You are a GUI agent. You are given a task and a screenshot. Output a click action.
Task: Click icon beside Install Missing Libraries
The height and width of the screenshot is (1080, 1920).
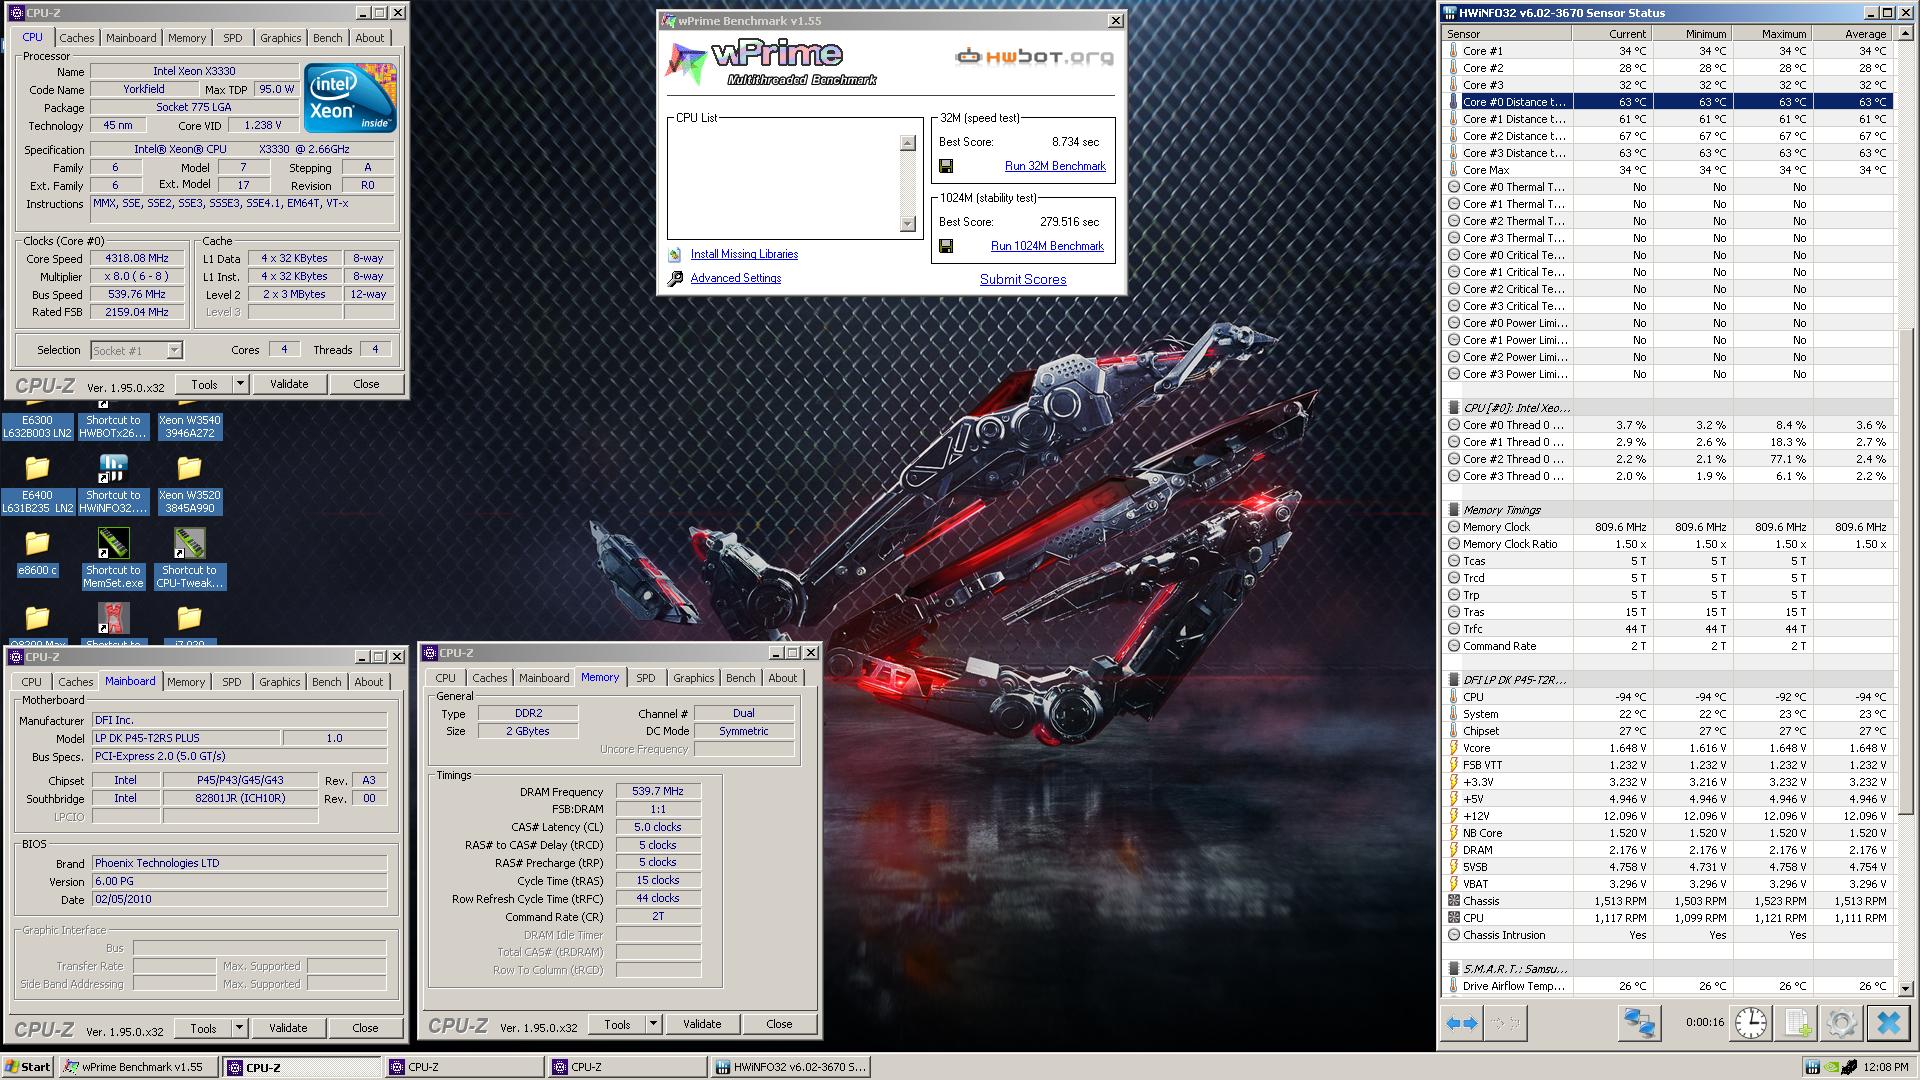(675, 255)
